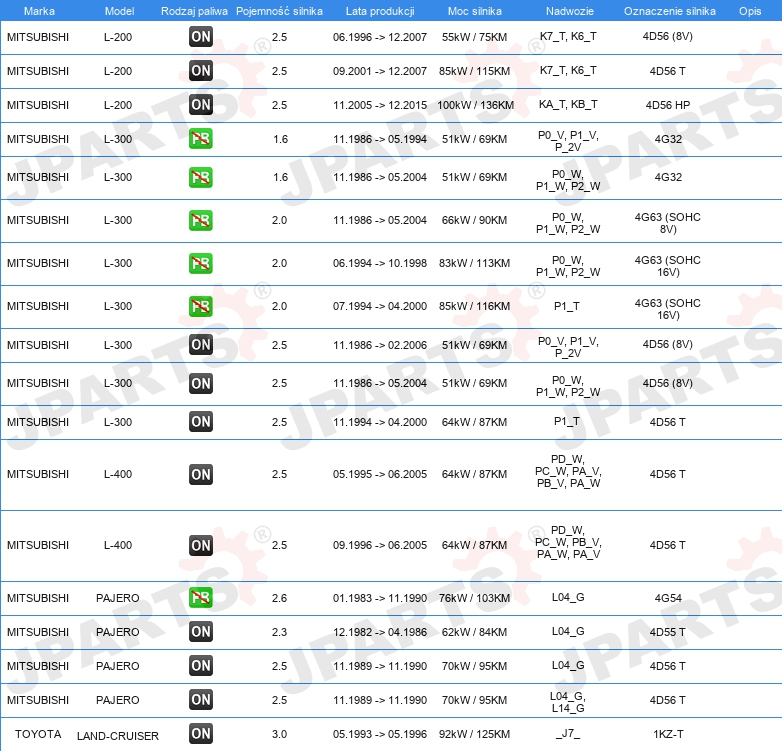Click the 100kW / 136KM power cell

(475, 105)
